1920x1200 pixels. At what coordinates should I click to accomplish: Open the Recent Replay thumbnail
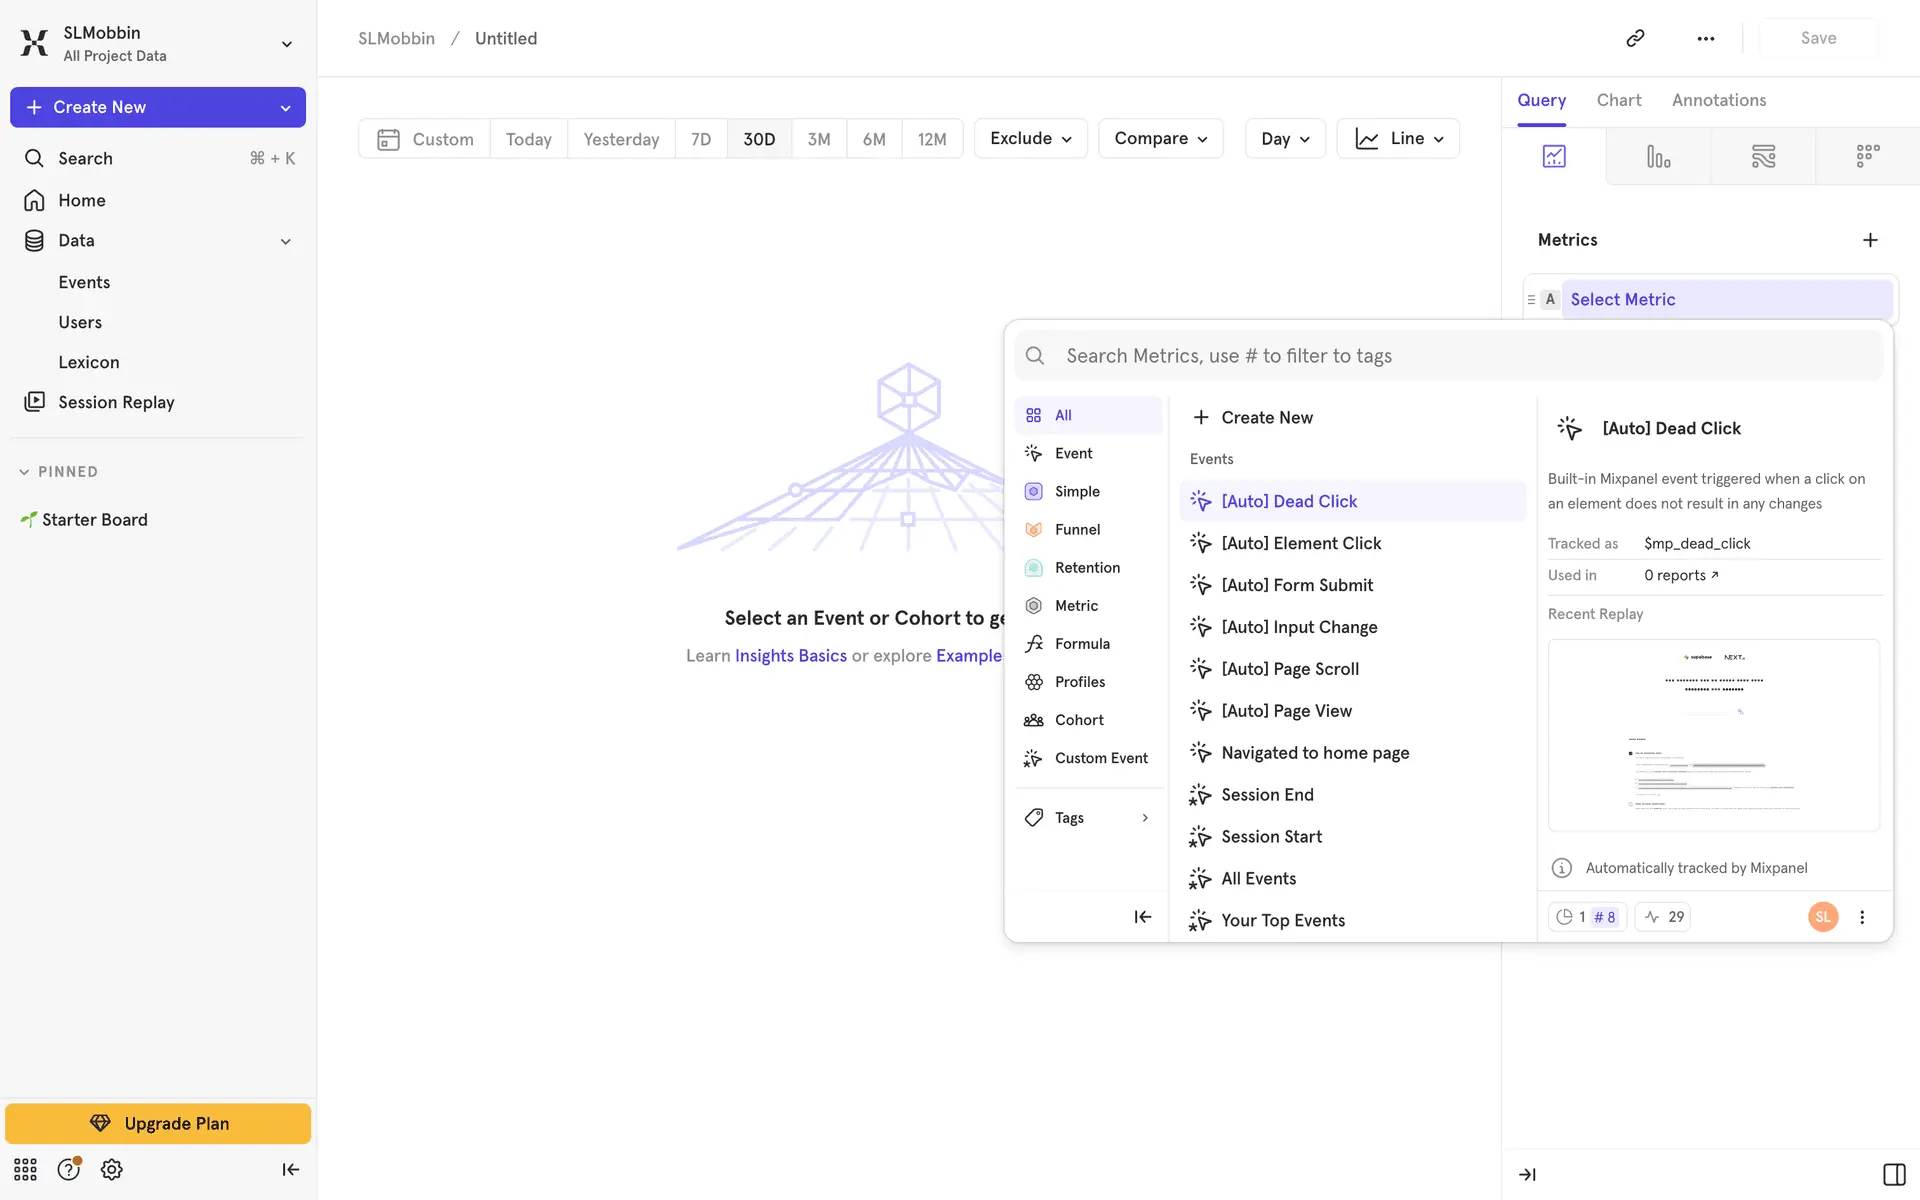tap(1713, 735)
